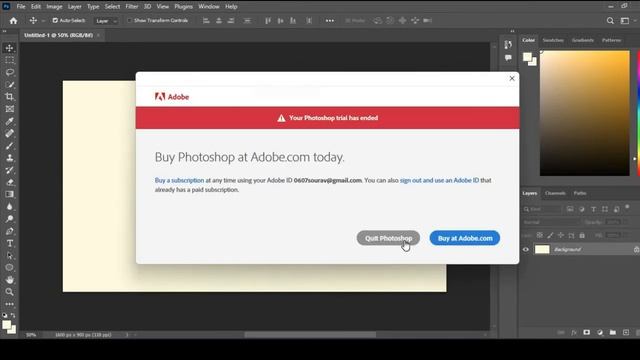
Task: Switch to the Channels tab
Action: (555, 193)
